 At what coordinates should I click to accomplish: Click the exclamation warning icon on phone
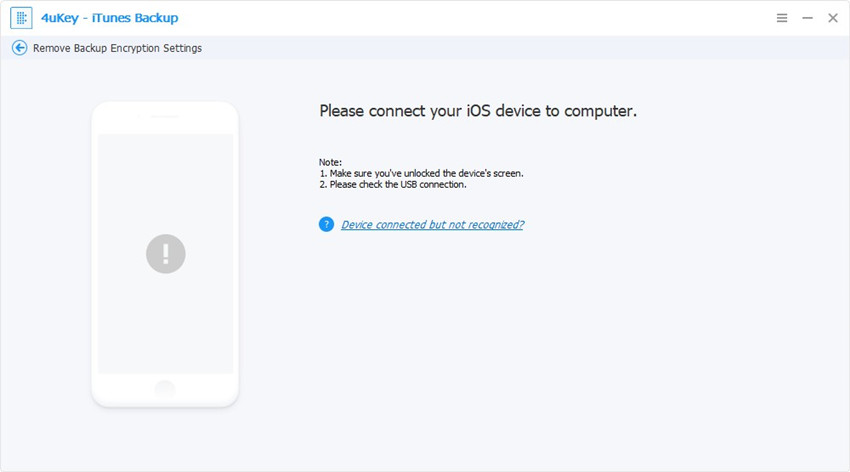tap(165, 254)
